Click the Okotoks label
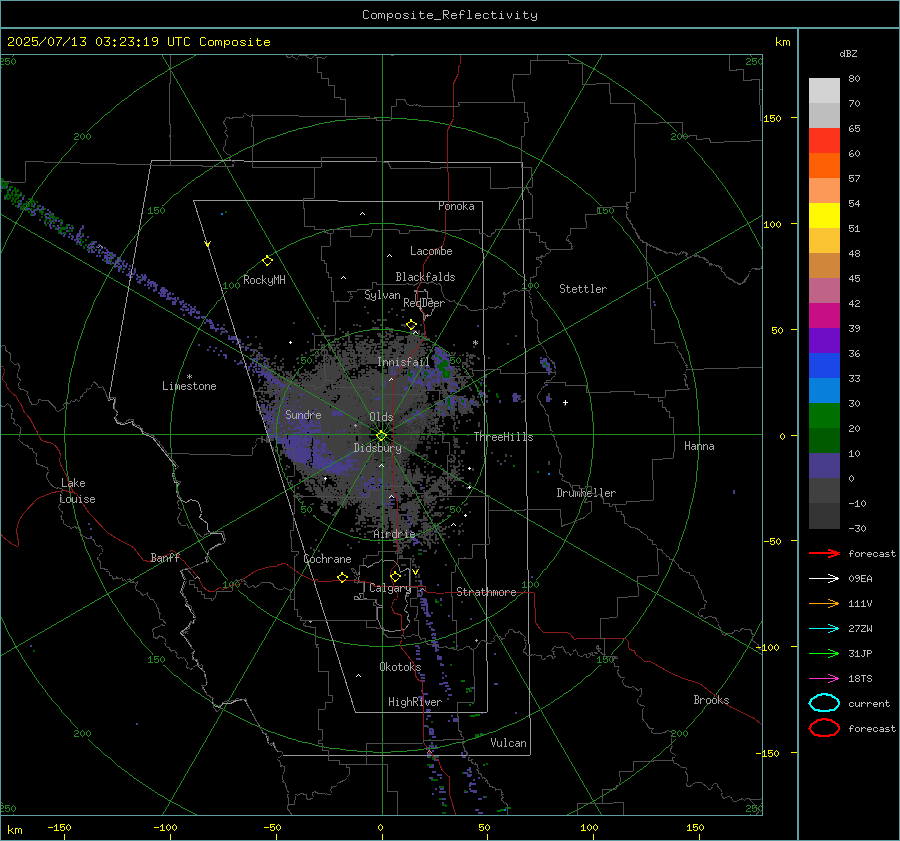 400,666
